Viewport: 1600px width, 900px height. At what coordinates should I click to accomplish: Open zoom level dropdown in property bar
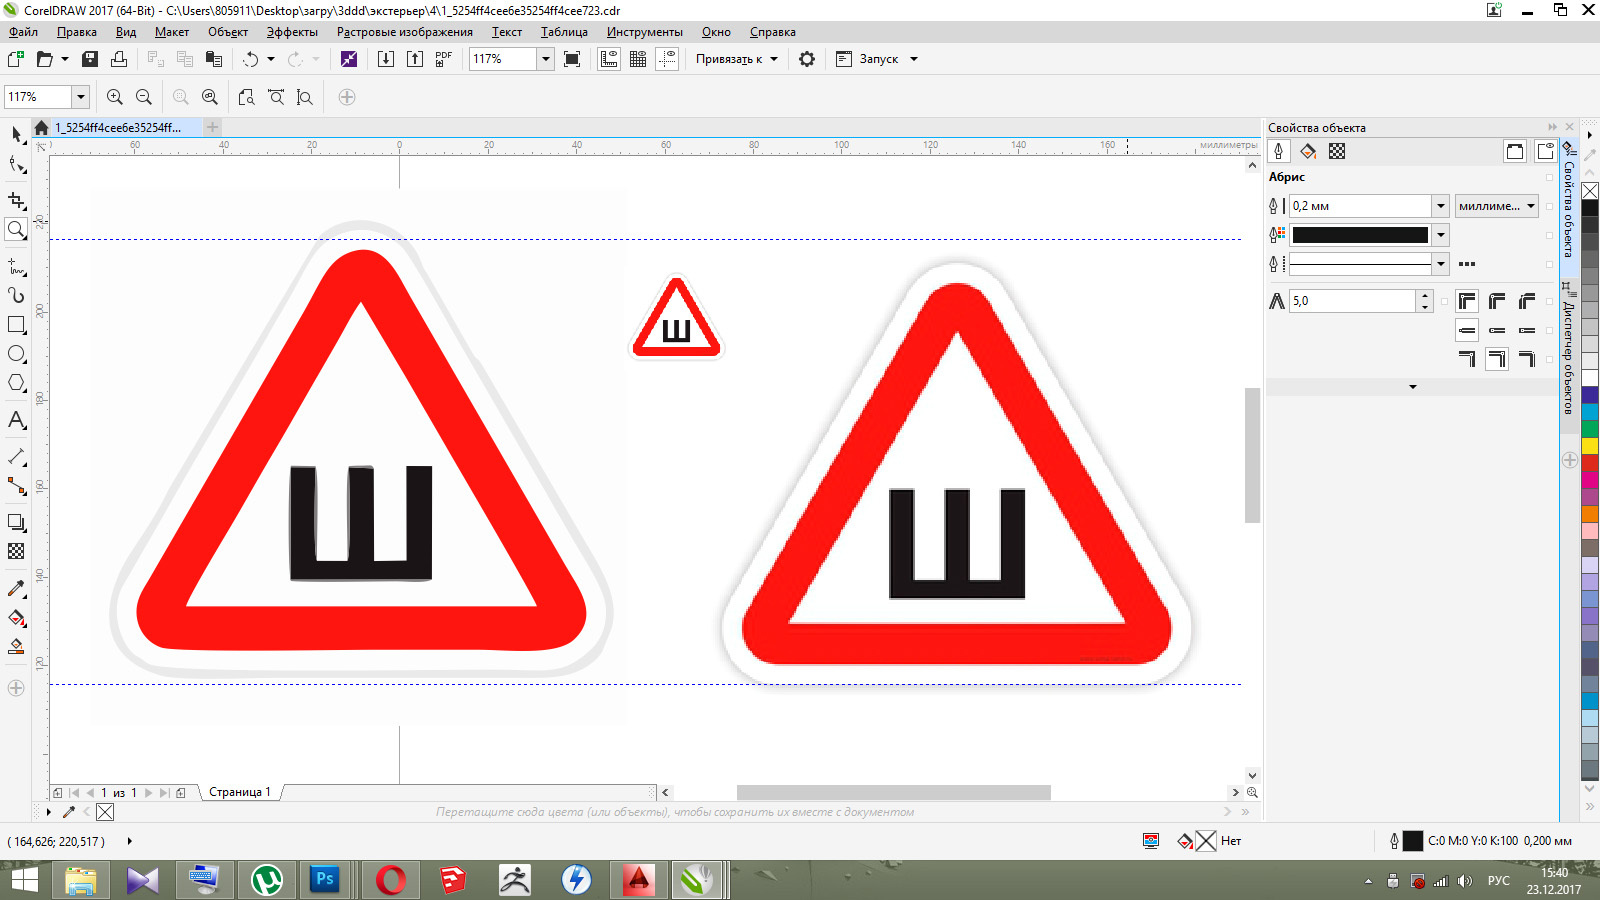point(81,97)
